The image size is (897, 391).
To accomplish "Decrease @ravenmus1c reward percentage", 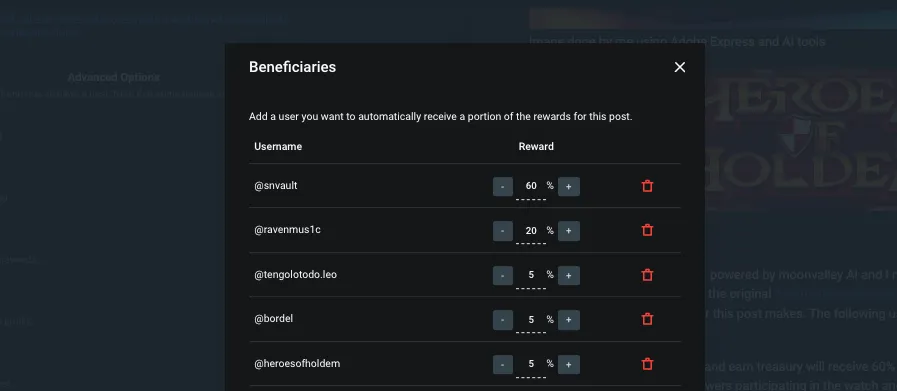I will pos(503,231).
